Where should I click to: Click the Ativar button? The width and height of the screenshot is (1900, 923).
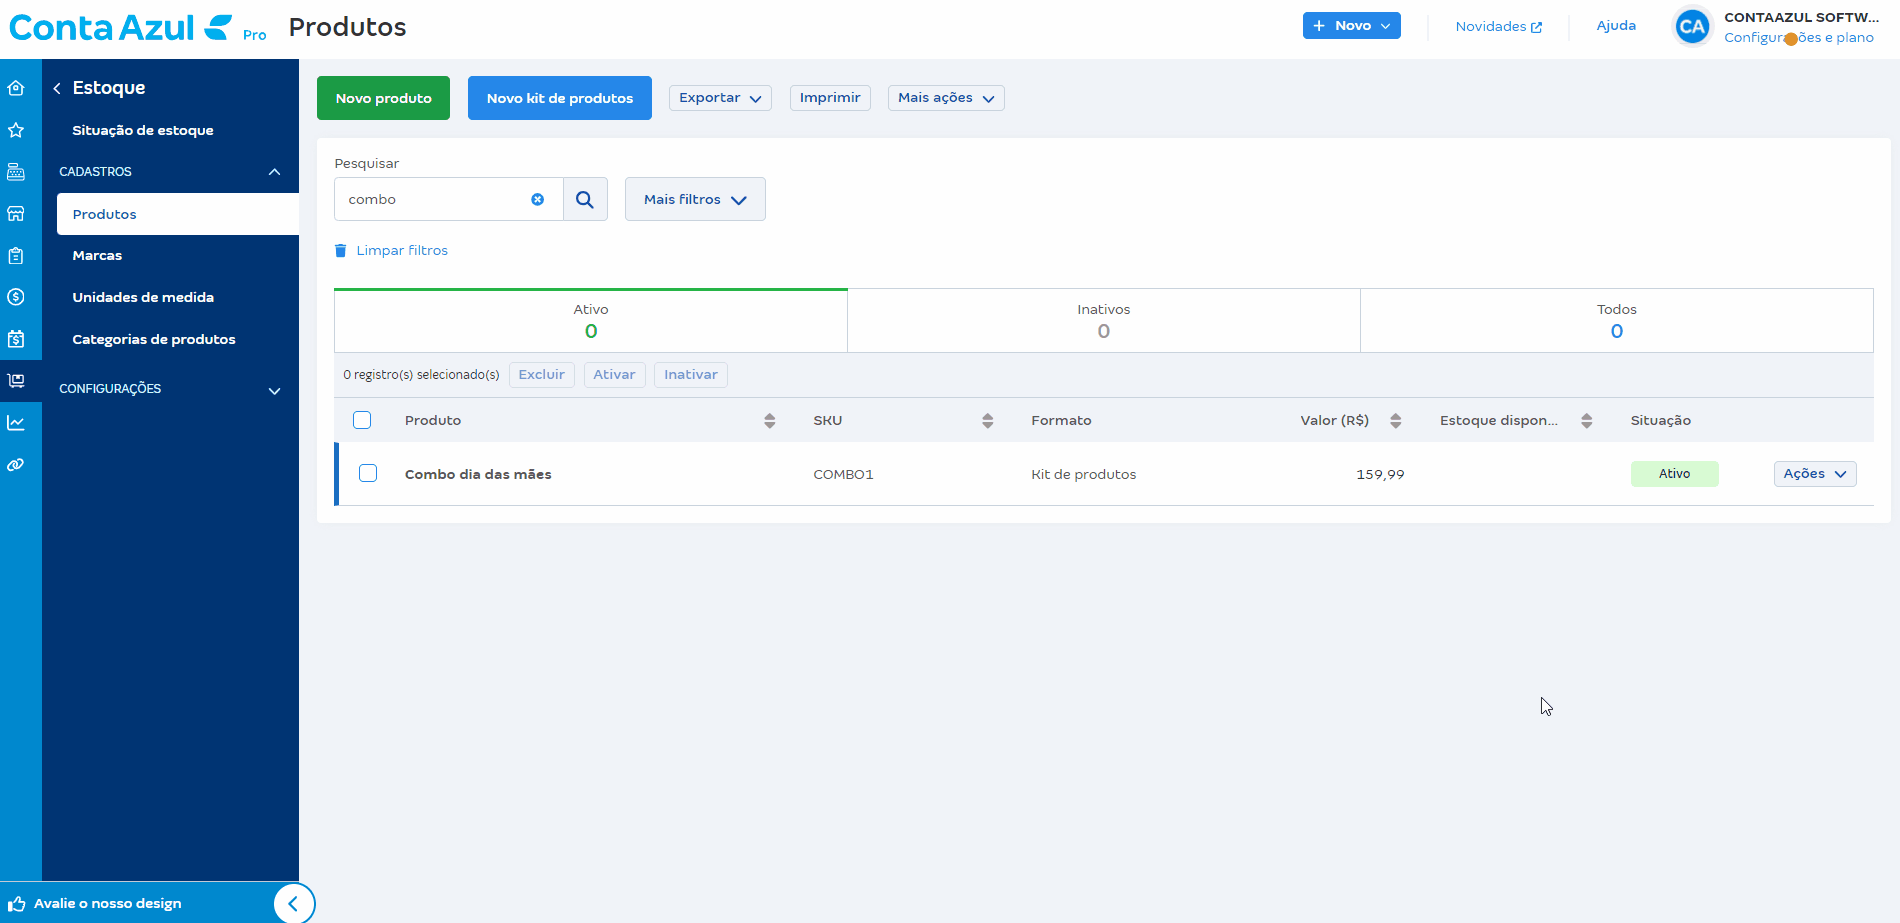[614, 375]
